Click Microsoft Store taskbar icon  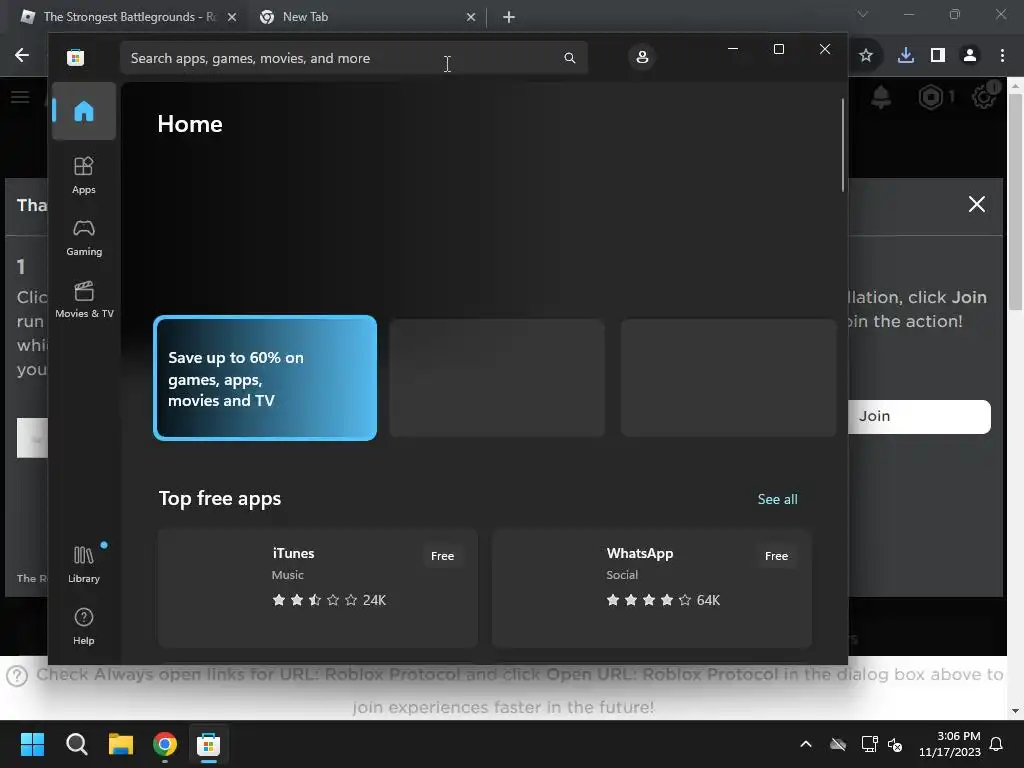point(208,744)
